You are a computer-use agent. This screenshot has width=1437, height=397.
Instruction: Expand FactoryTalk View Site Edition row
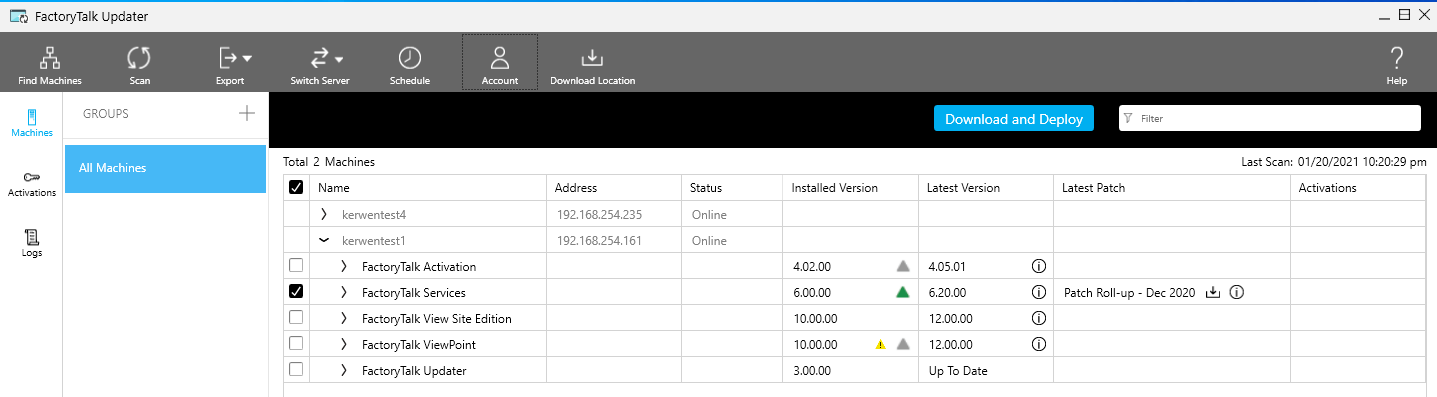click(344, 318)
